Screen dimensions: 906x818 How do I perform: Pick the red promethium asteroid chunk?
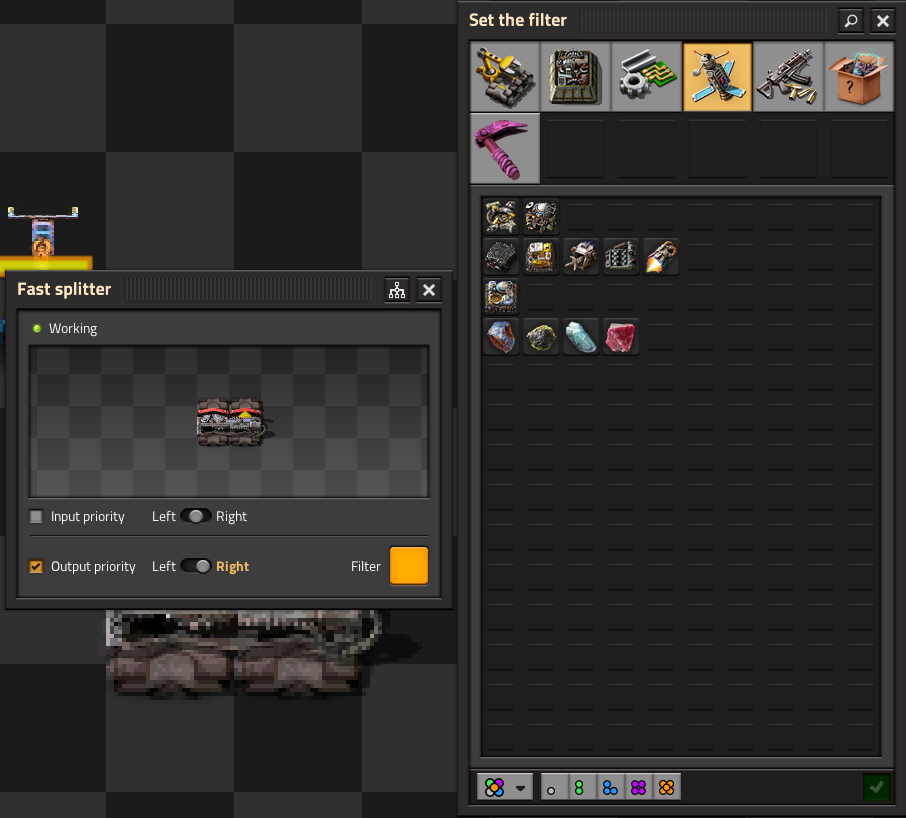[621, 337]
